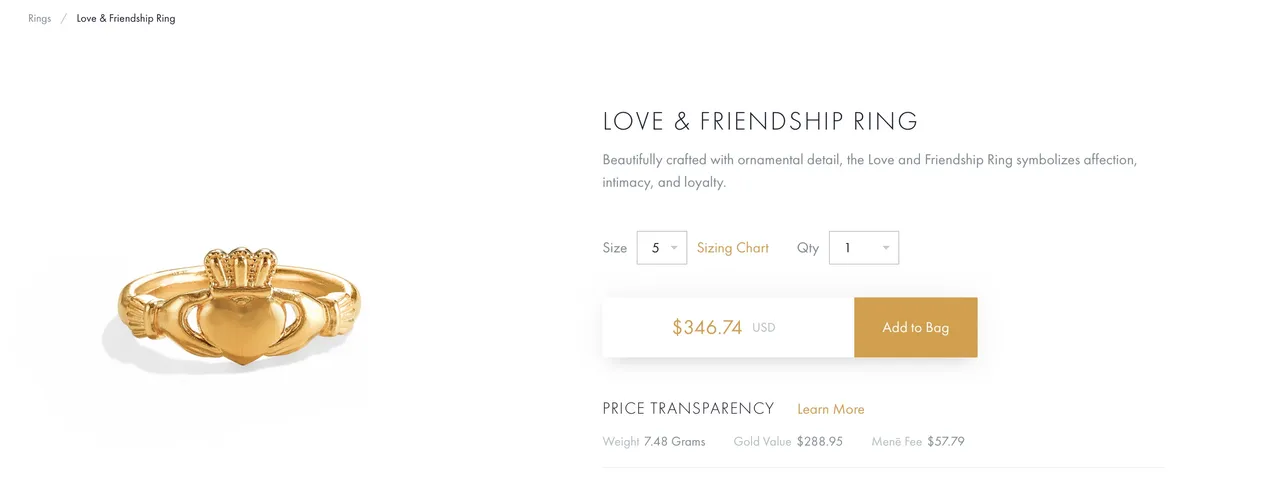Image resolution: width=1280 pixels, height=487 pixels.
Task: Go to the Rings breadcrumb
Action: click(40, 18)
